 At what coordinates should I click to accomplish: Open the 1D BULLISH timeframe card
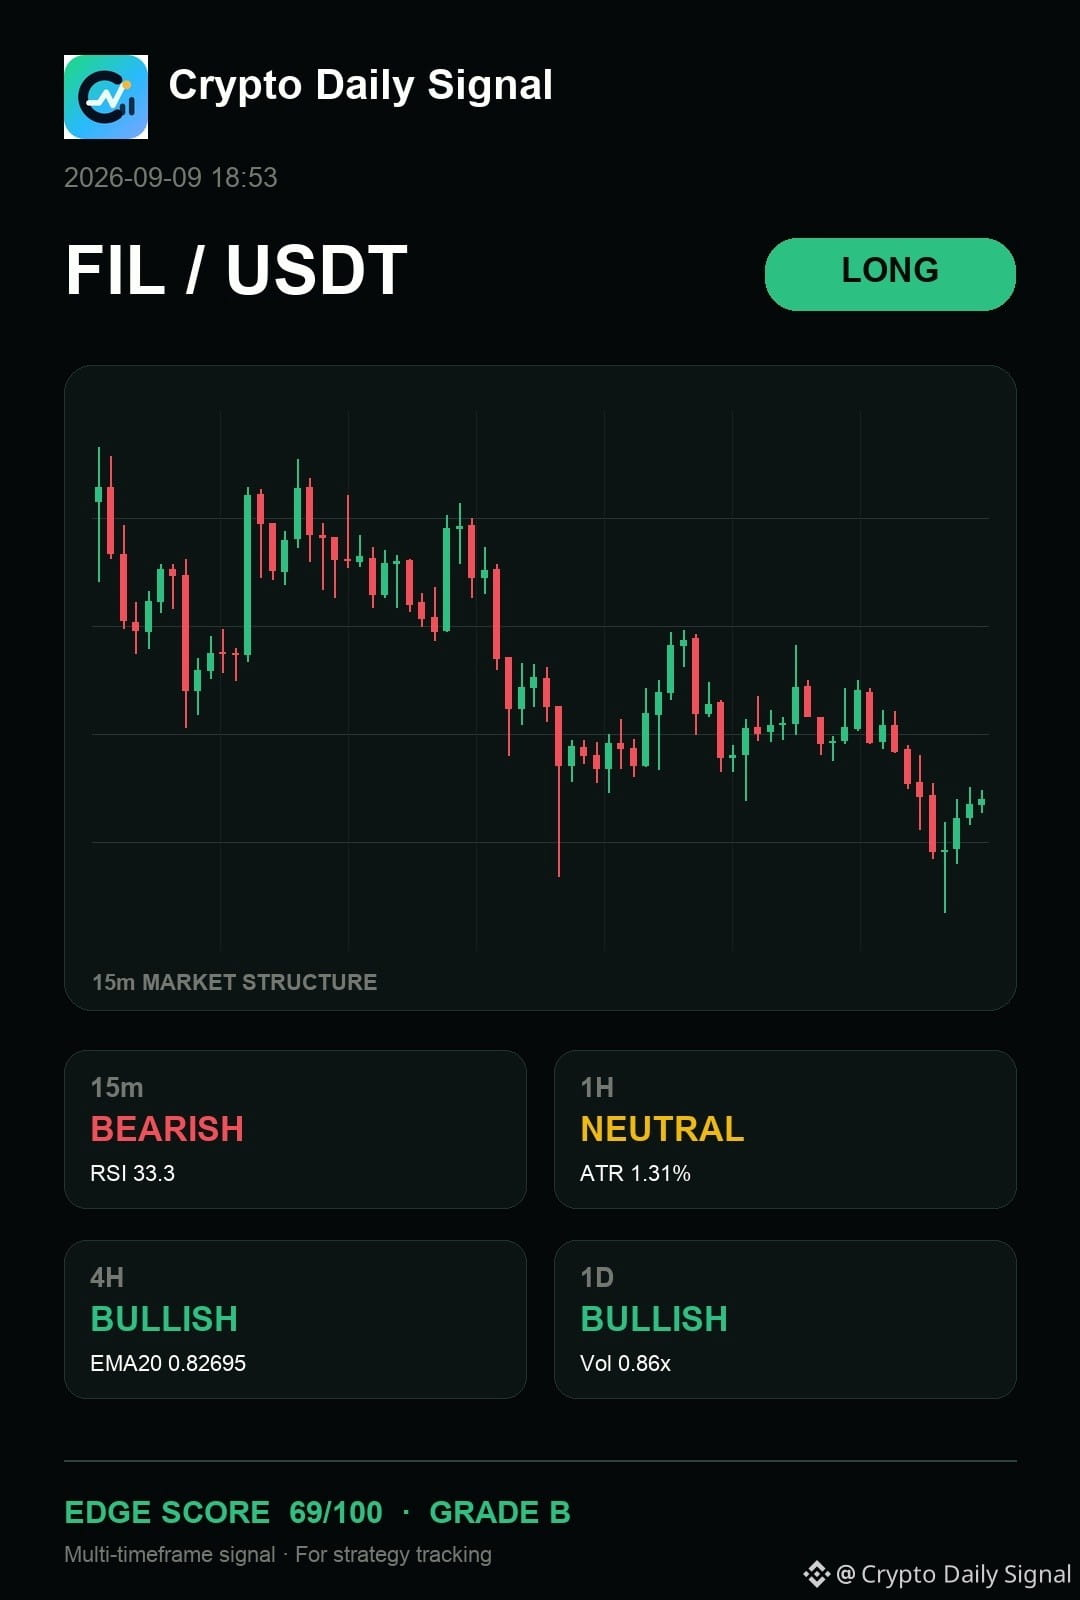pyautogui.click(x=785, y=1319)
